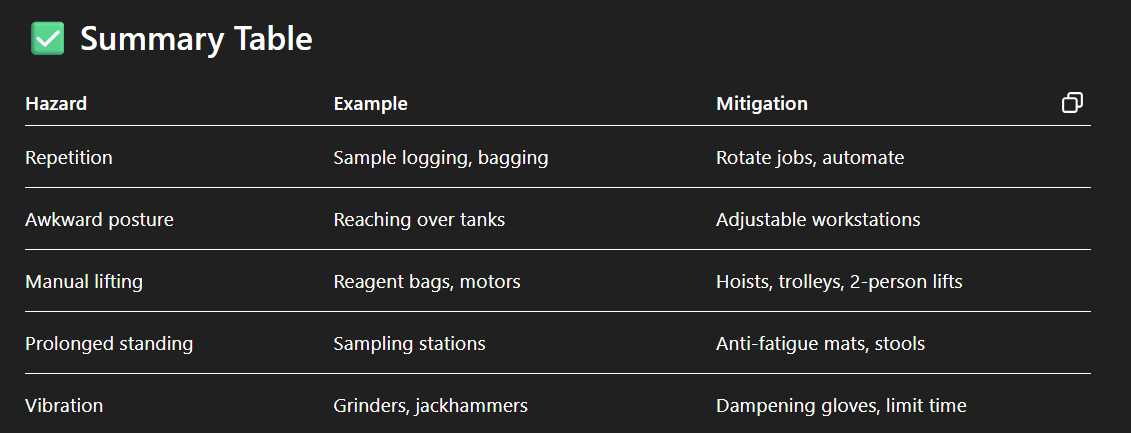Click the Vibration hazard cell
1131x433 pixels.
(64, 406)
